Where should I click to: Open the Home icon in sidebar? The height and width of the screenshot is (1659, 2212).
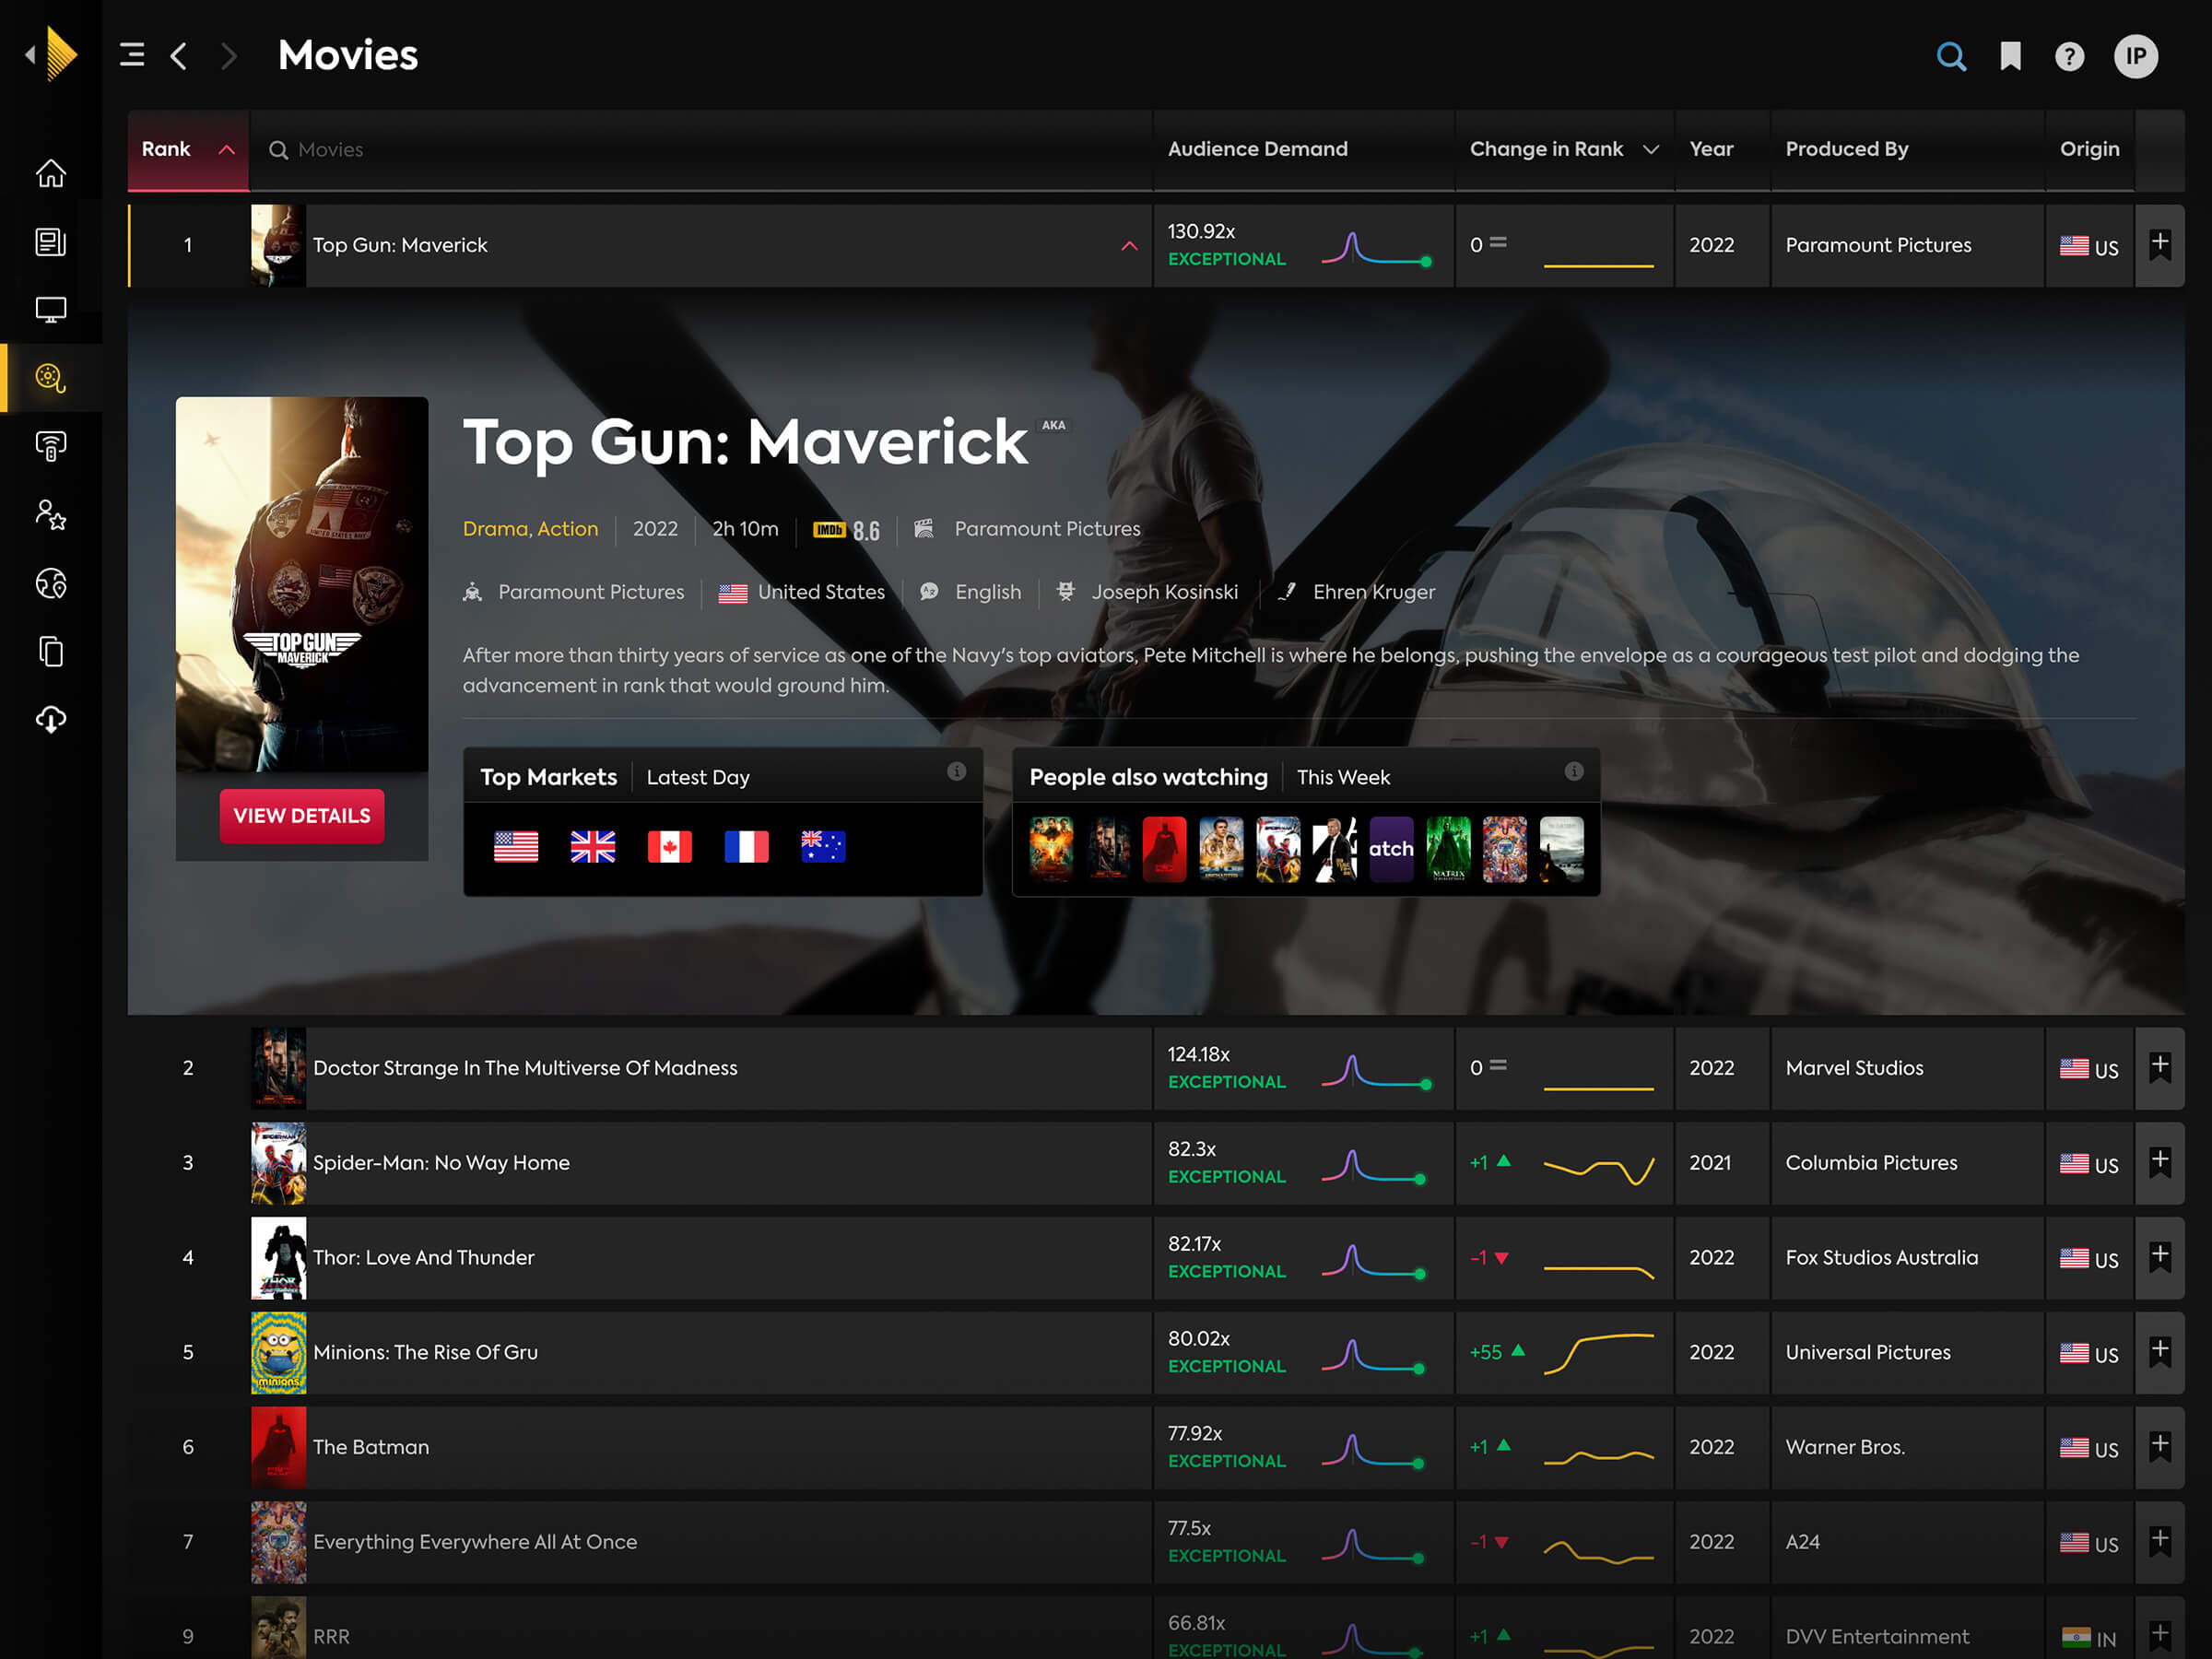pos(51,173)
